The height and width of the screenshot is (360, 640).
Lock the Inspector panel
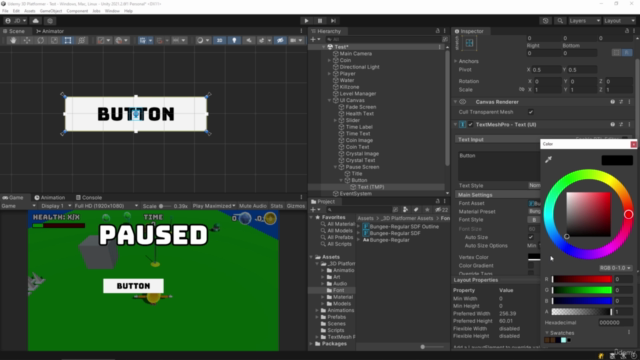click(627, 31)
